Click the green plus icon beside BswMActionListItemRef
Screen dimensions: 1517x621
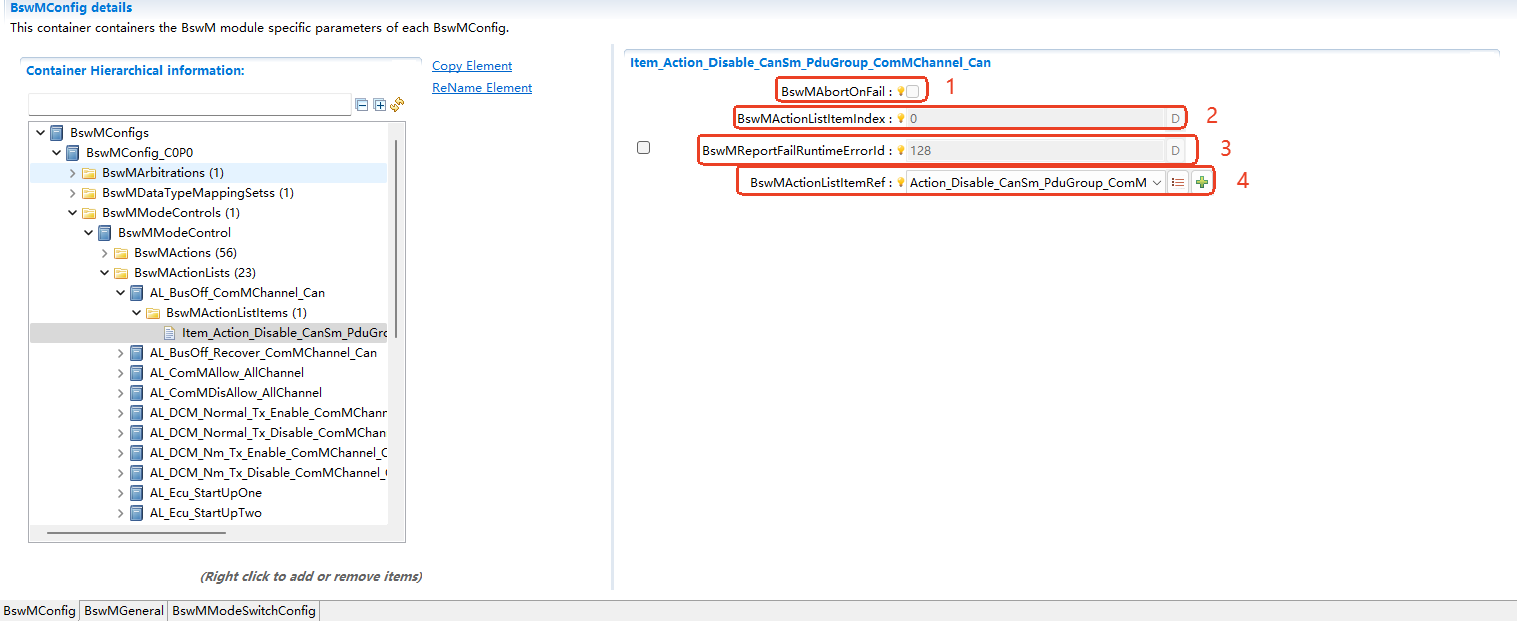click(x=1203, y=181)
